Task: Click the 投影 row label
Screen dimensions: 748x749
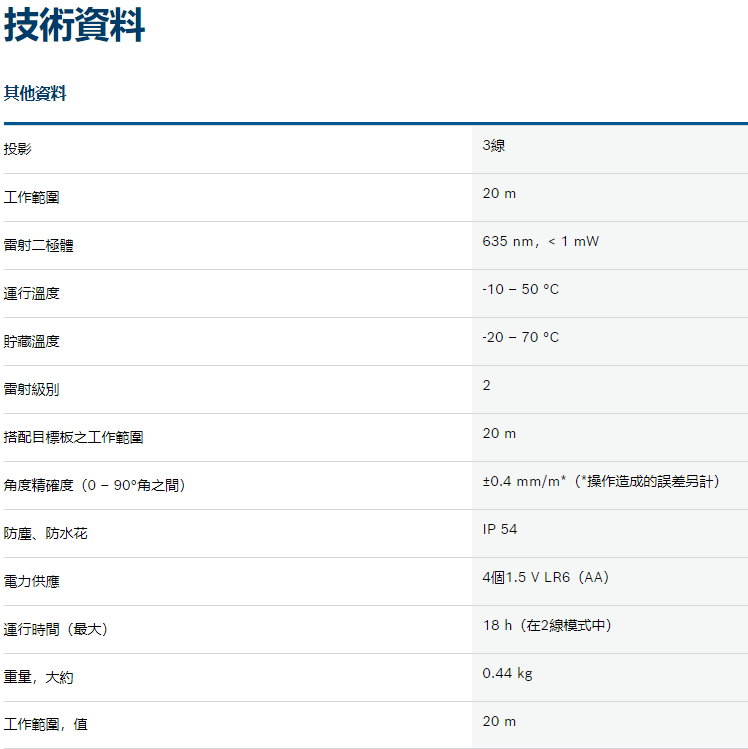Action: click(x=18, y=149)
